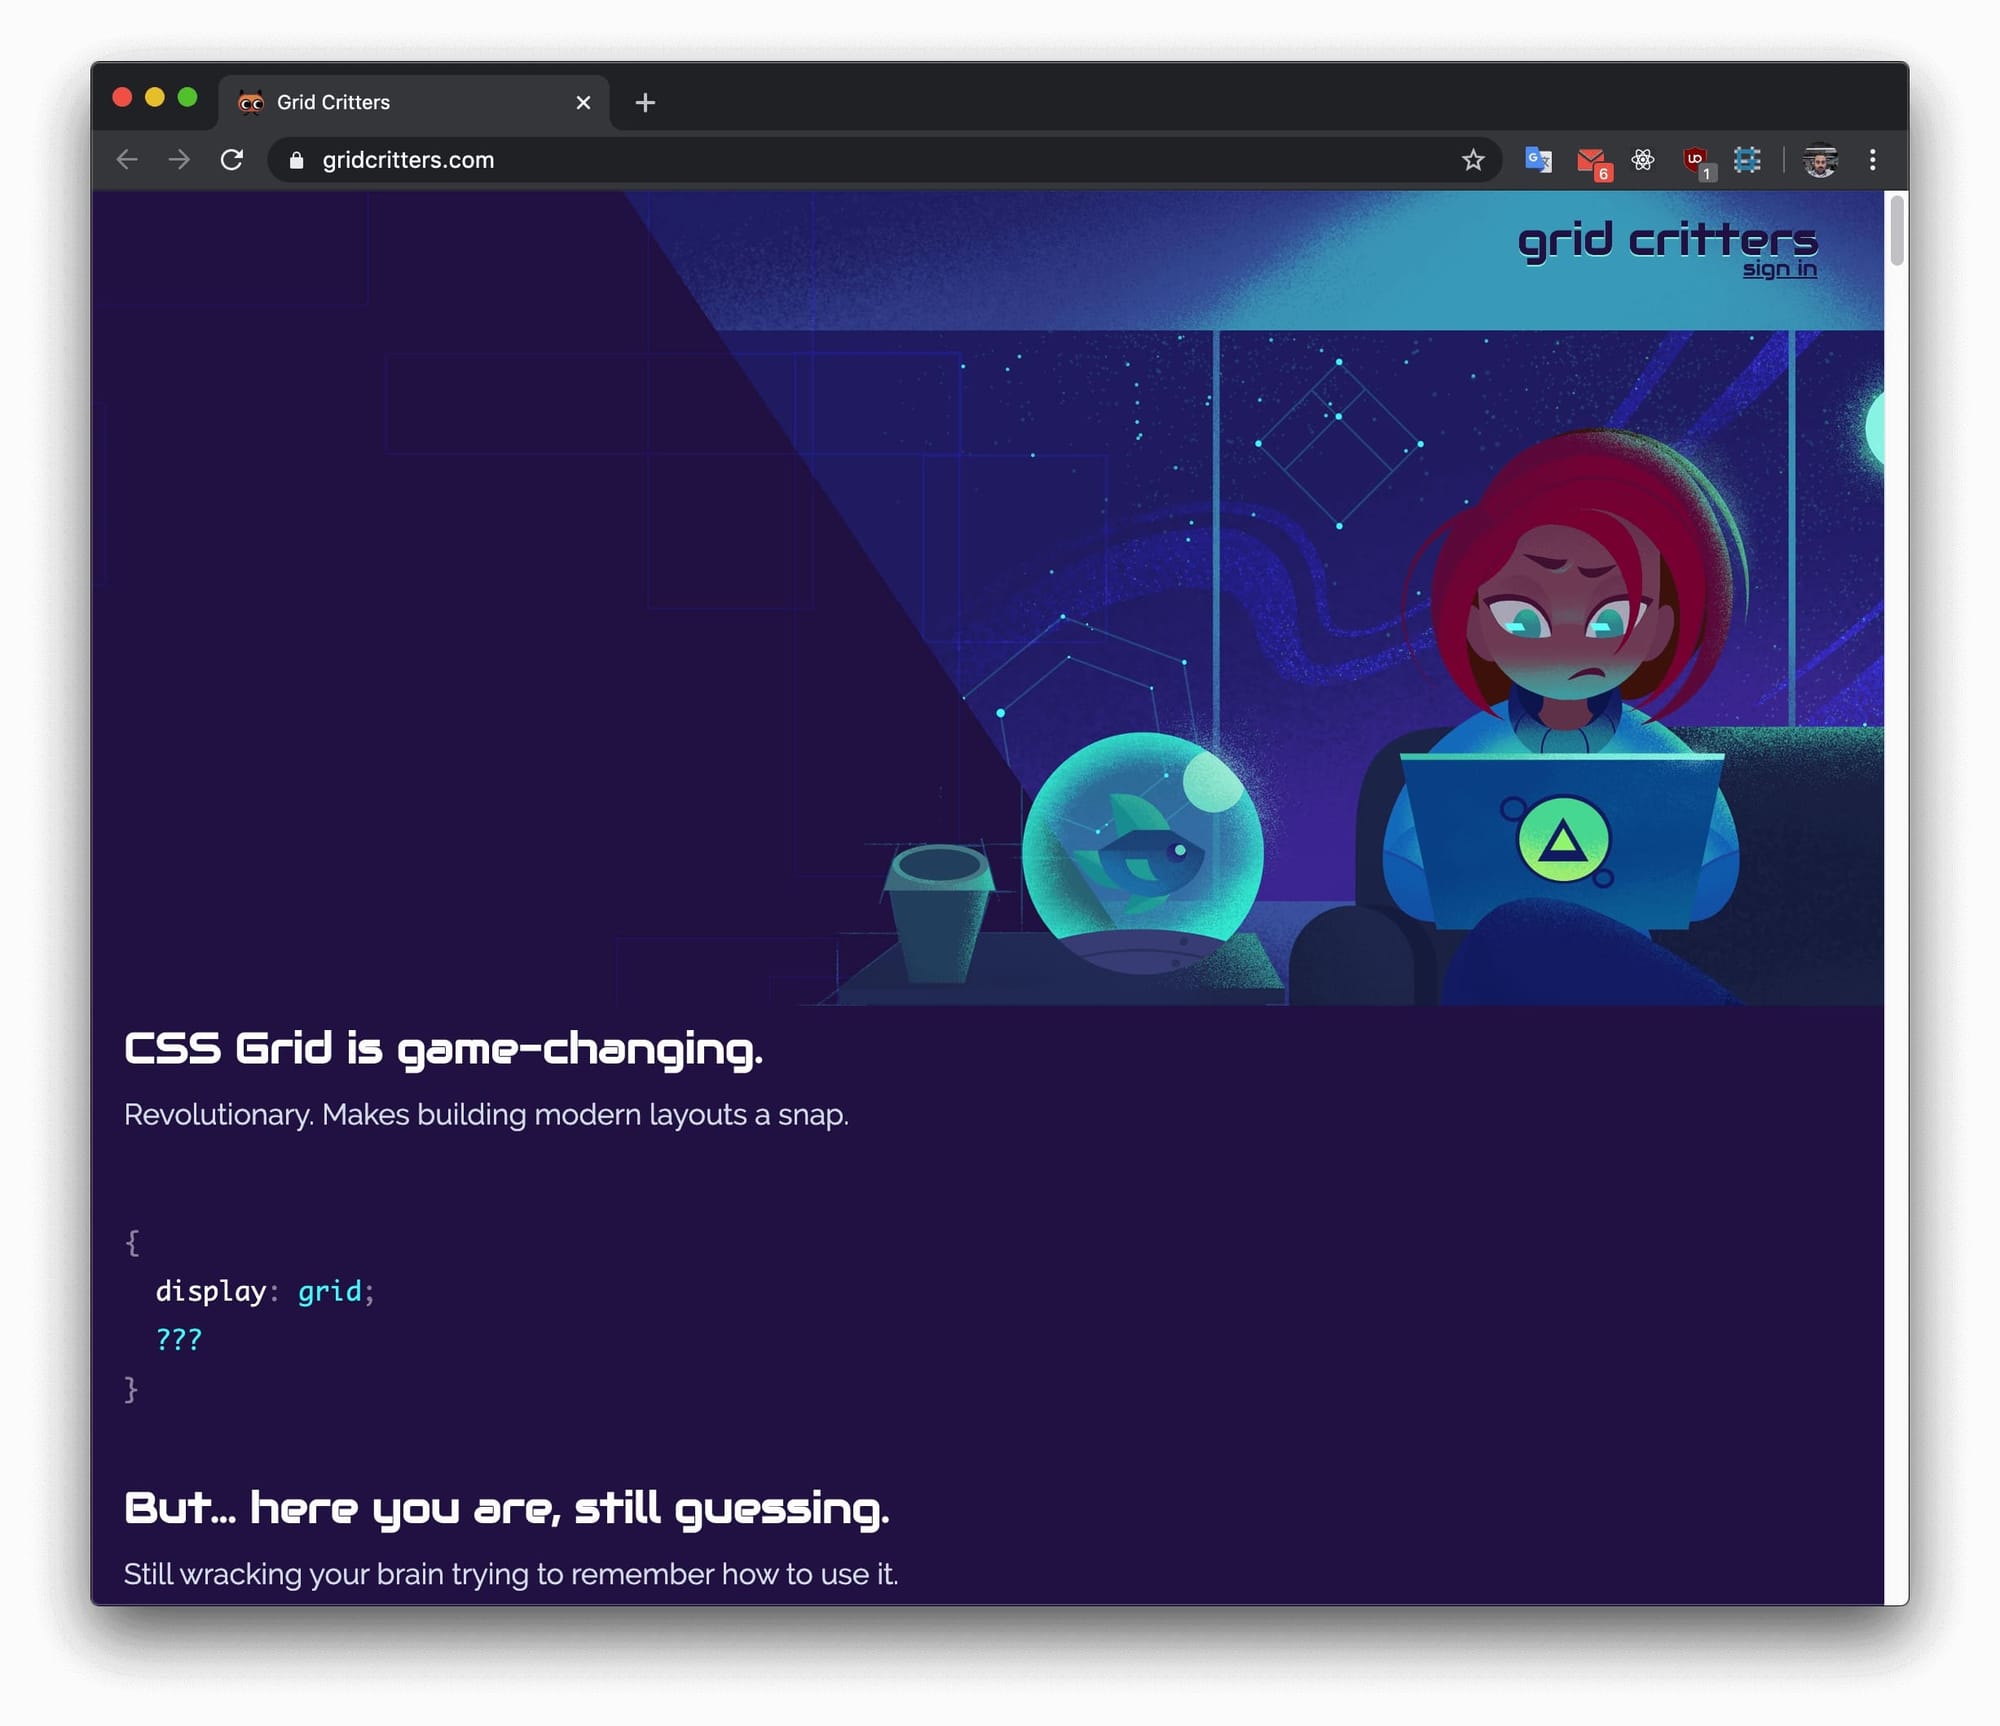Image resolution: width=2000 pixels, height=1726 pixels.
Task: Click the green macOS fullscreen window button
Action: tap(187, 97)
